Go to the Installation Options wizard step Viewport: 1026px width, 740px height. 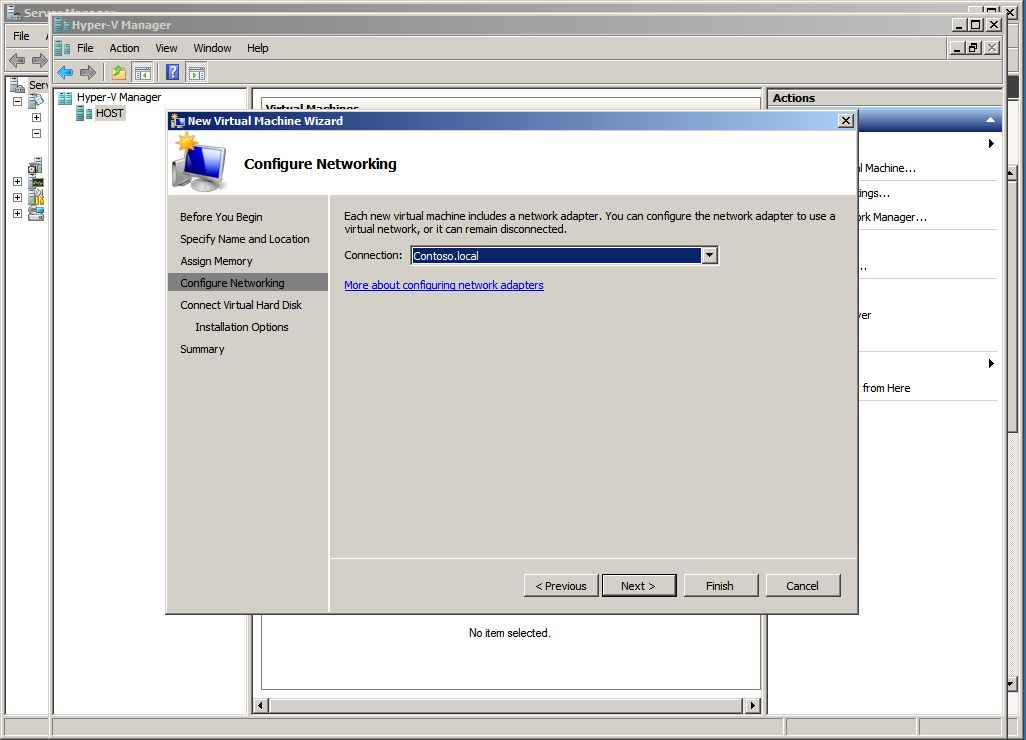(241, 327)
